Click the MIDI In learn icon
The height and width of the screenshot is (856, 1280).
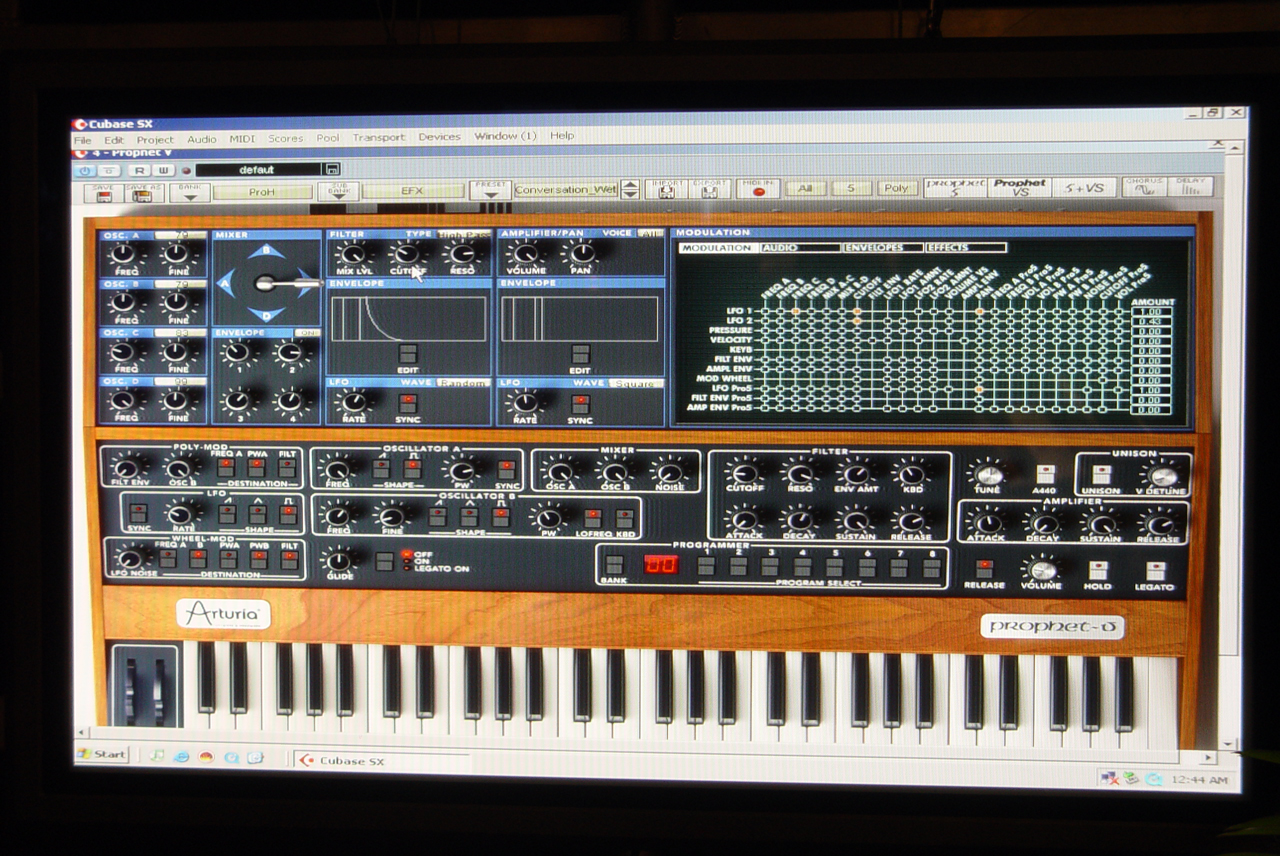click(x=758, y=189)
